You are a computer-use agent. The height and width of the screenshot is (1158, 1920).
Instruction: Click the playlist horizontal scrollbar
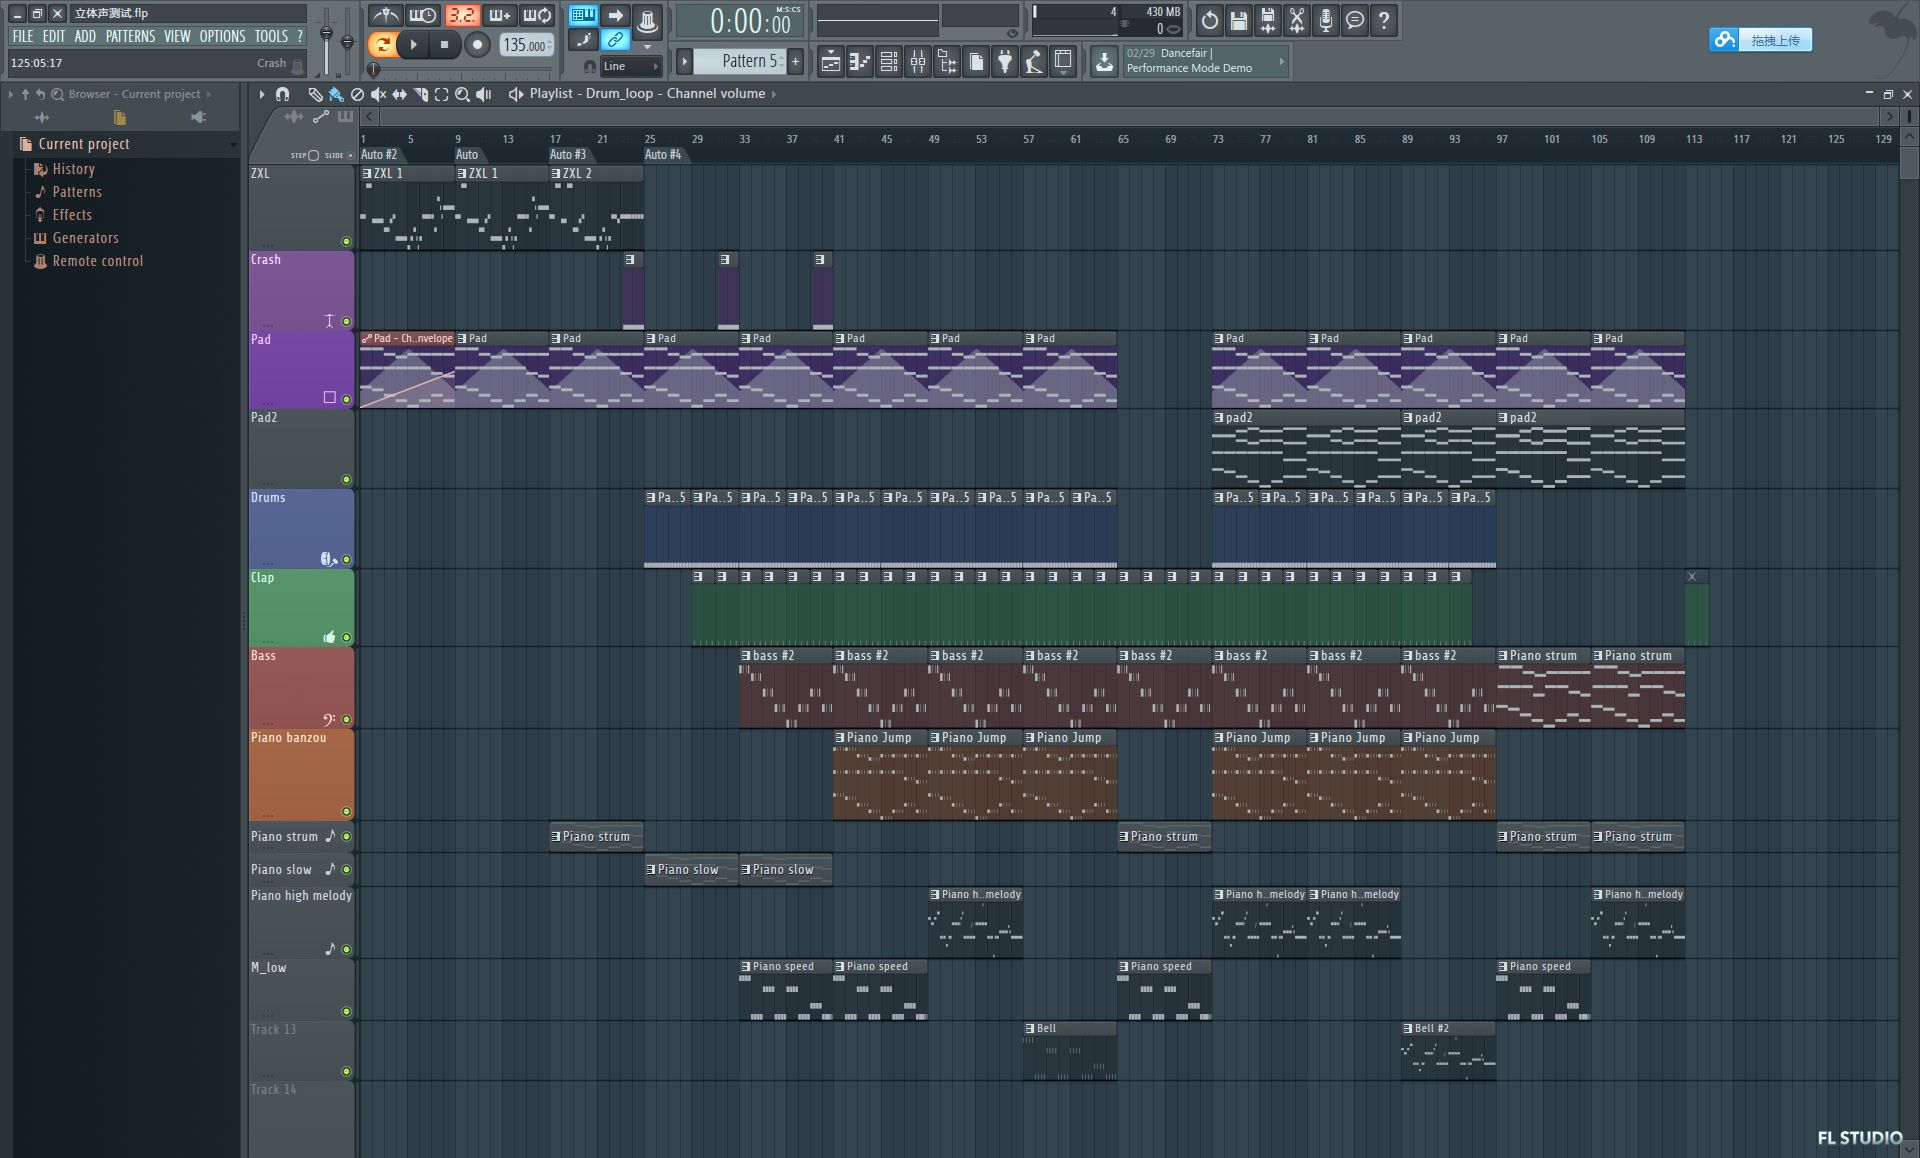1129,117
